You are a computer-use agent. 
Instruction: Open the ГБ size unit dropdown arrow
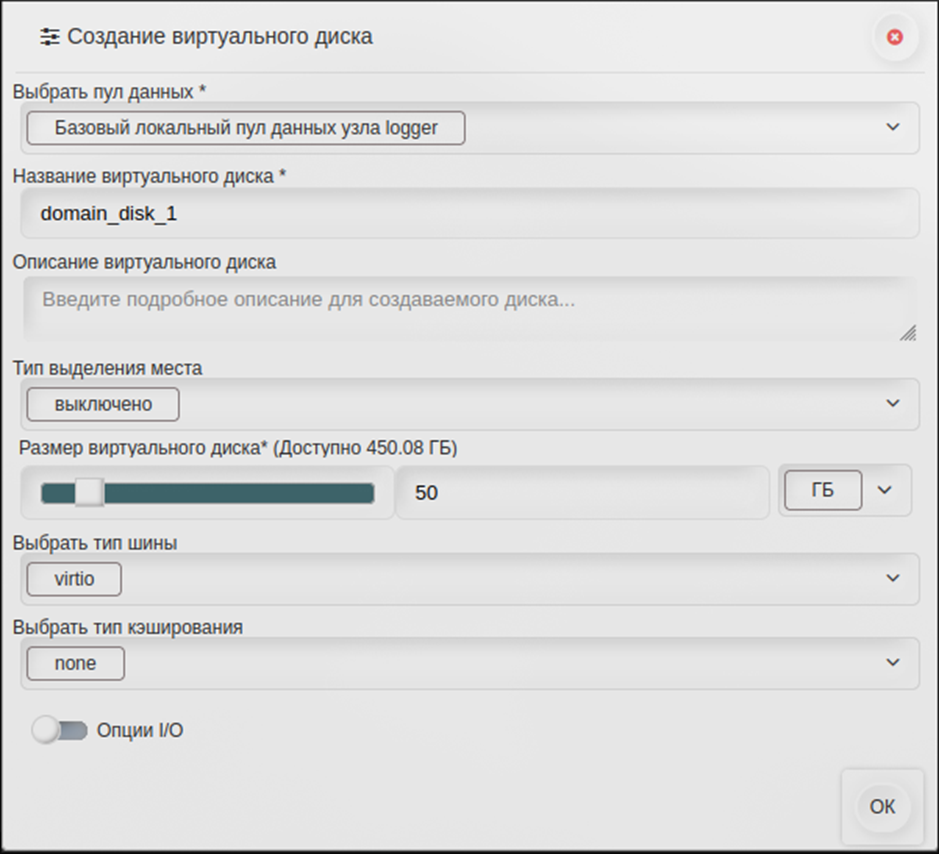point(885,490)
